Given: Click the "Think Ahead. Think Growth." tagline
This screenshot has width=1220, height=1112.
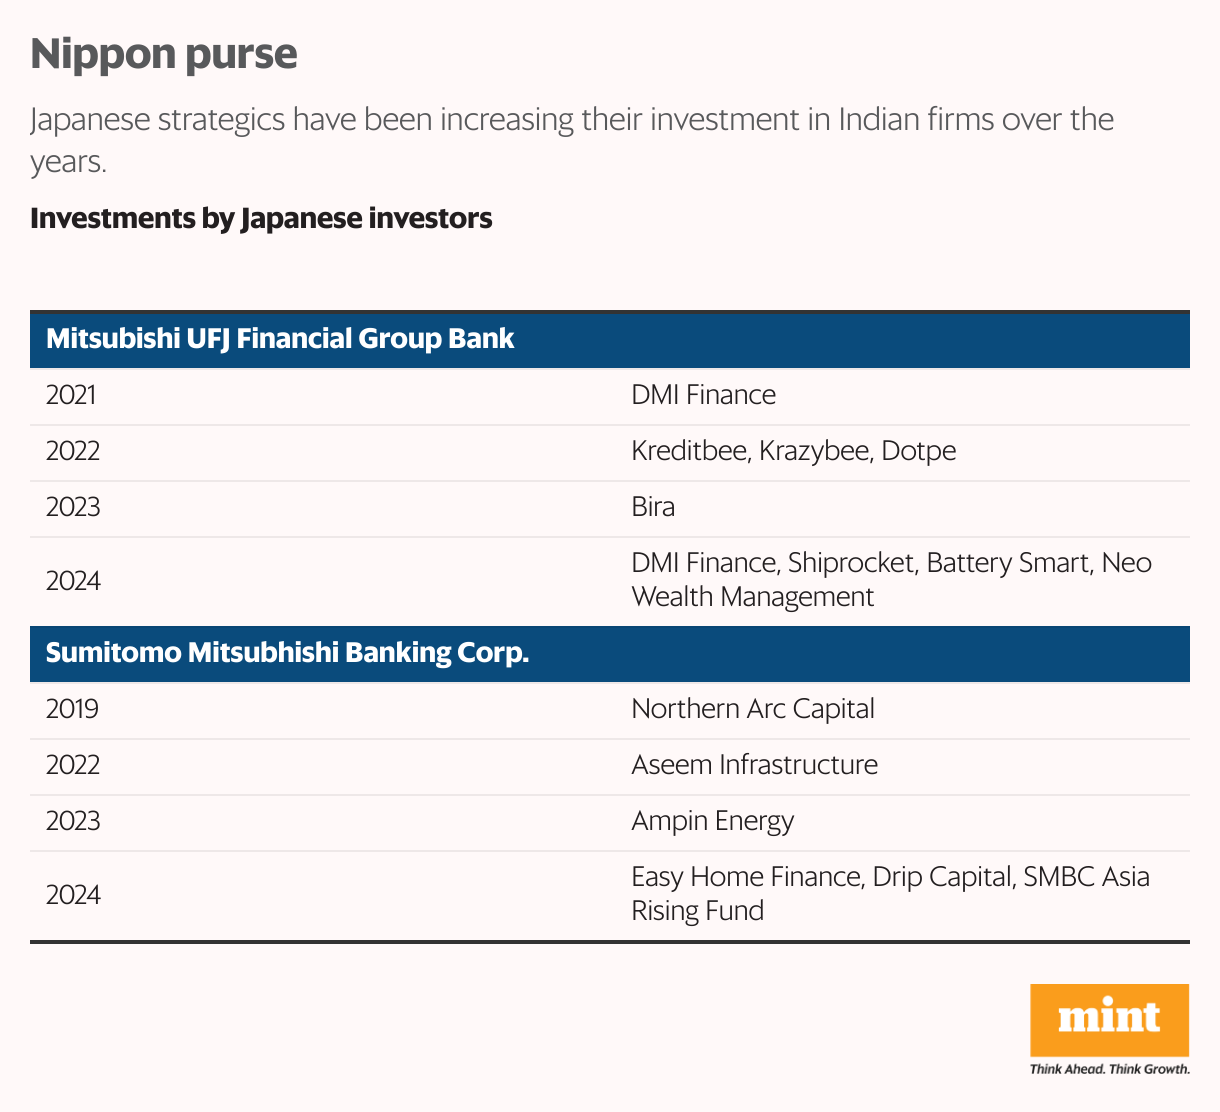Looking at the screenshot, I should [1109, 1069].
